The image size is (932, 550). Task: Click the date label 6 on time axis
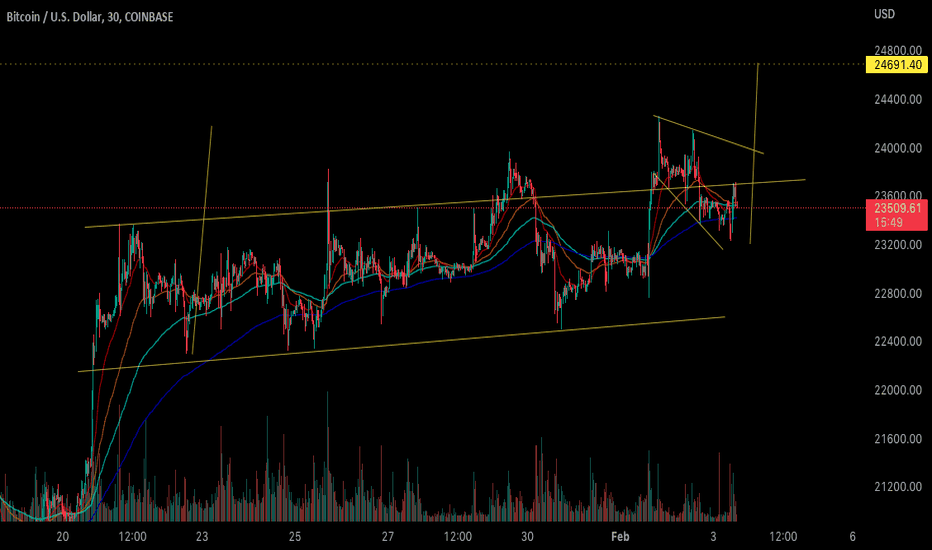point(852,537)
